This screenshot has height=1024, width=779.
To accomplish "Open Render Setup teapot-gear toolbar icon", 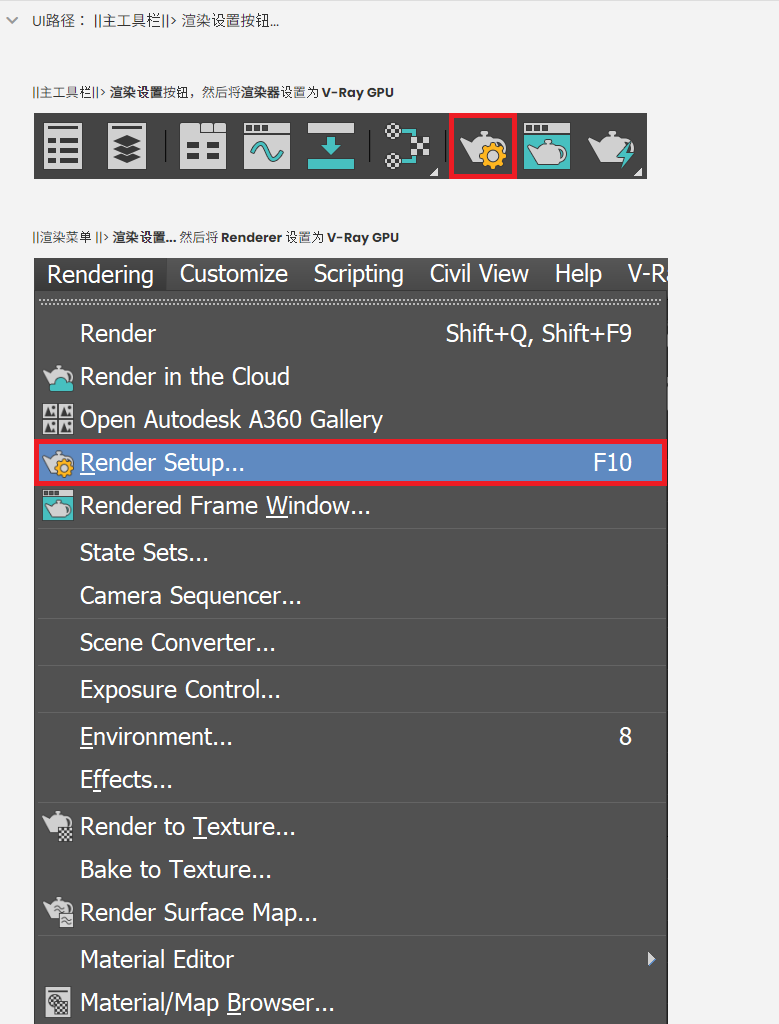I will coord(483,146).
